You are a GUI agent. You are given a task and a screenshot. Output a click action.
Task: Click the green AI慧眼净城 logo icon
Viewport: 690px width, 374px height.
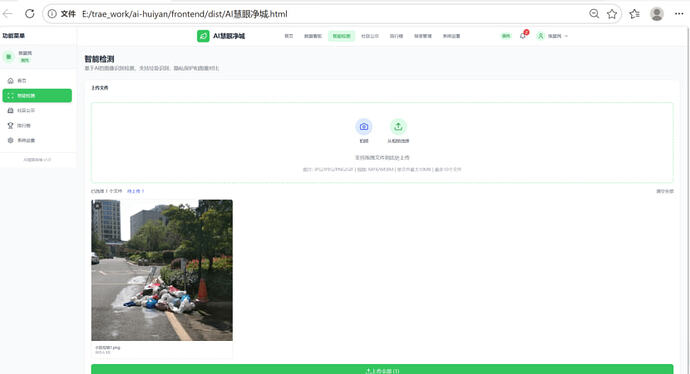point(203,36)
